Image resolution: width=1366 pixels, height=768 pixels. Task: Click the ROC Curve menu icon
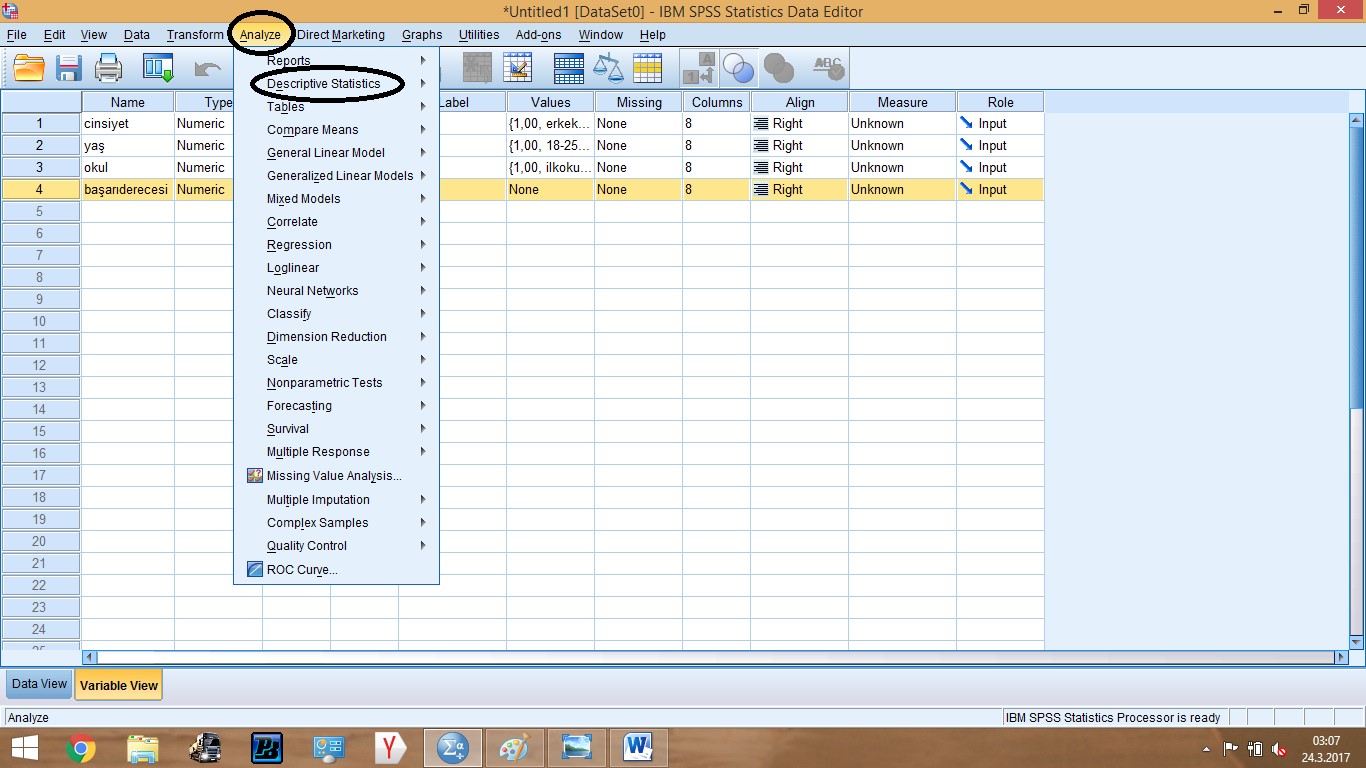[x=255, y=570]
